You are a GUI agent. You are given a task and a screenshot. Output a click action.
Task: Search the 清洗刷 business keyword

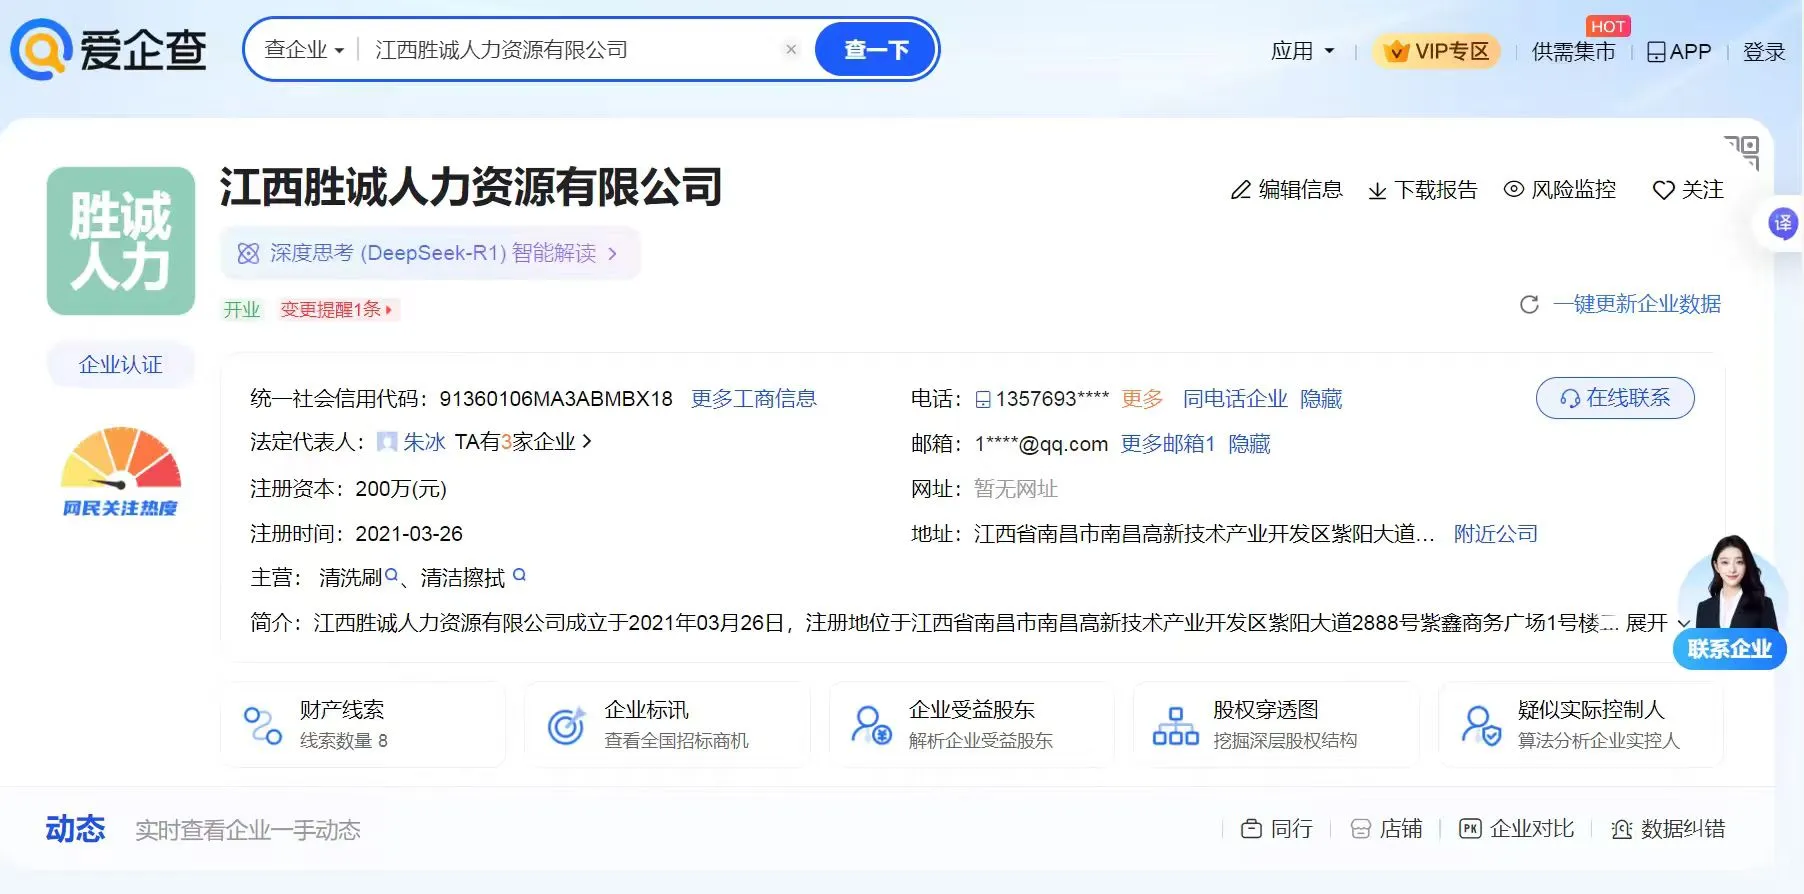click(x=359, y=578)
